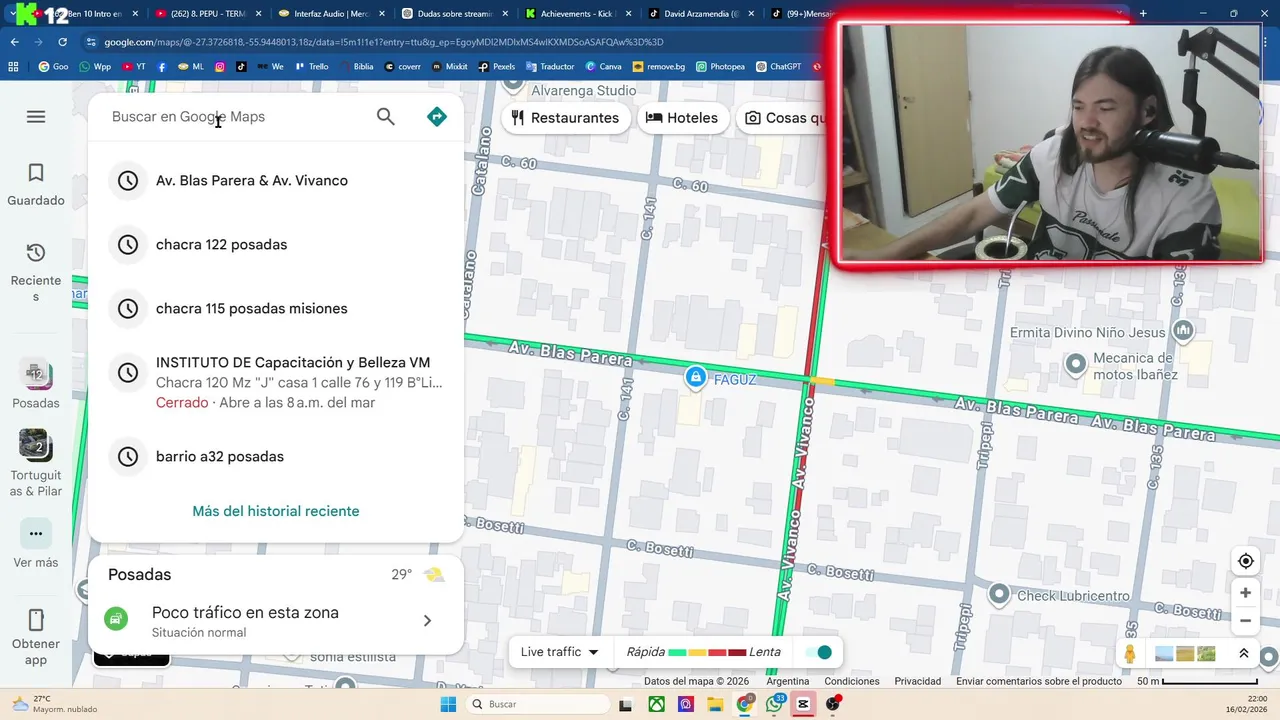The image size is (1280, 720).
Task: Select recent search Av. Blas Parera & Av. Vivanco
Action: 276,181
